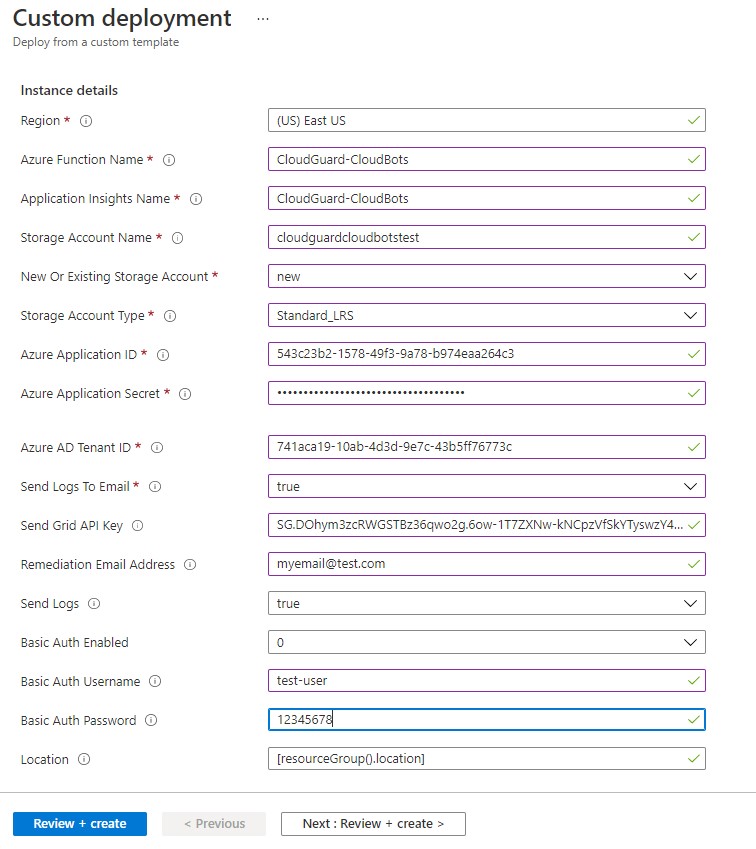Click into the Azure Function Name field
756x849 pixels.
[486, 159]
